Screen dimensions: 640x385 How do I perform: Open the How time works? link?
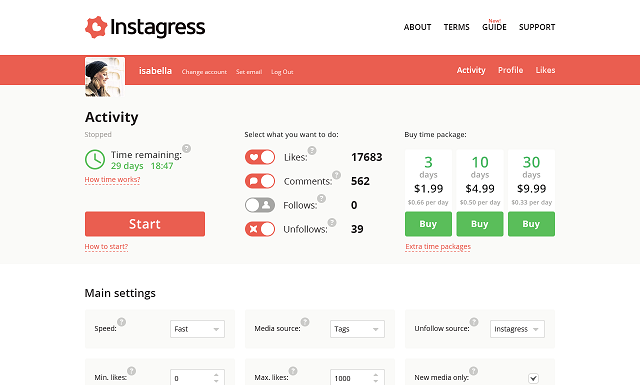112,180
